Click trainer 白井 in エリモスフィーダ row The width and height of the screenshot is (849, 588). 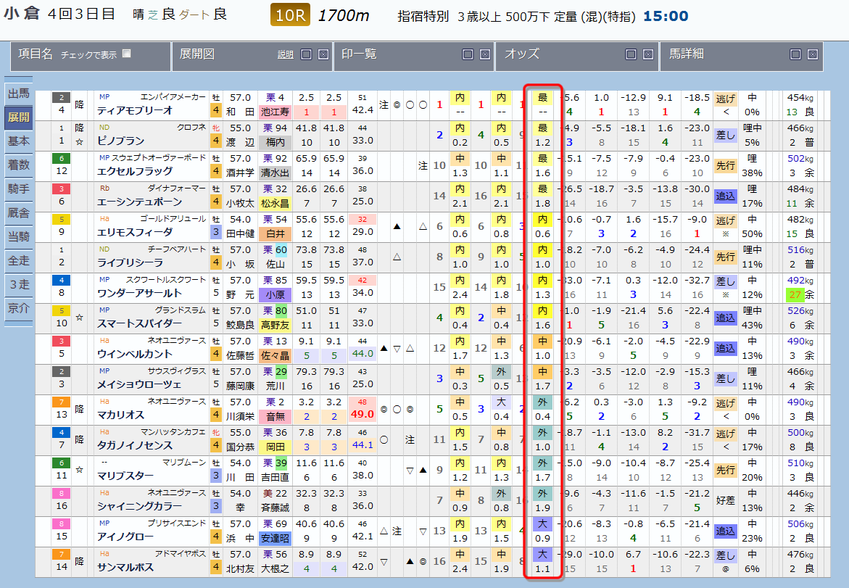[275, 234]
